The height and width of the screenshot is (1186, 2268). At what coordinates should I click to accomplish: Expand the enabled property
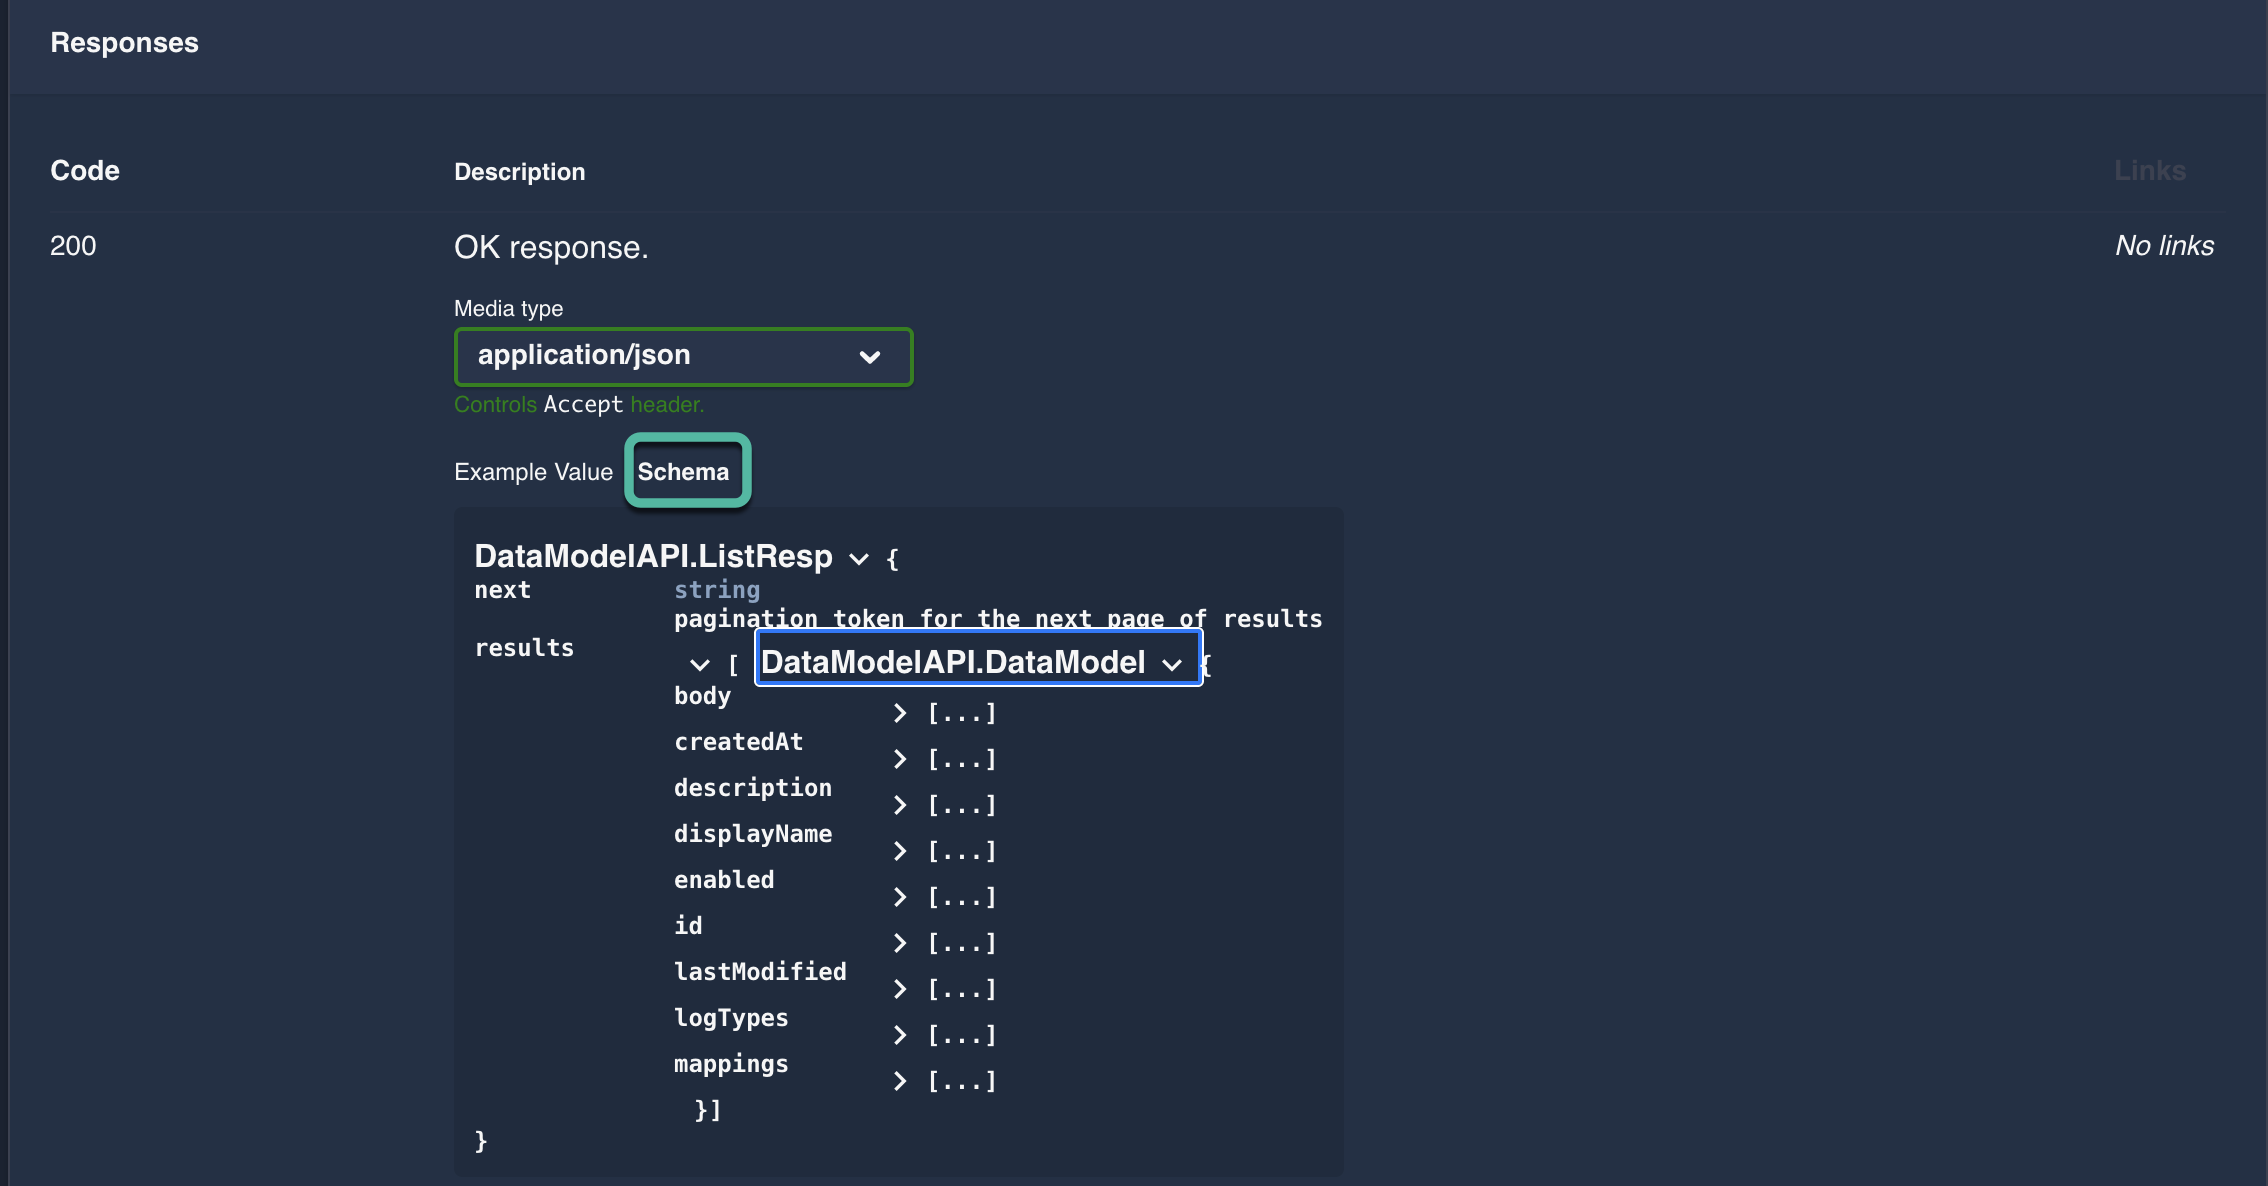899,896
